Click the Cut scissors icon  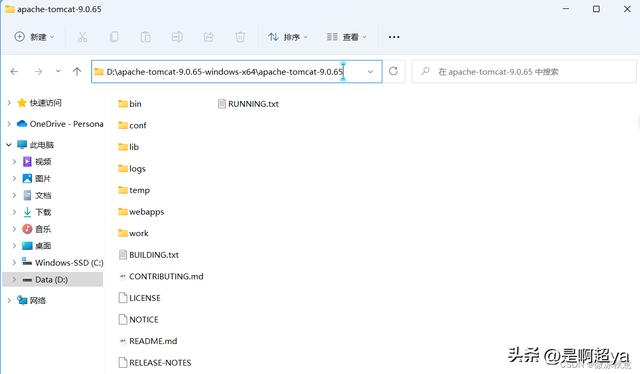click(82, 37)
